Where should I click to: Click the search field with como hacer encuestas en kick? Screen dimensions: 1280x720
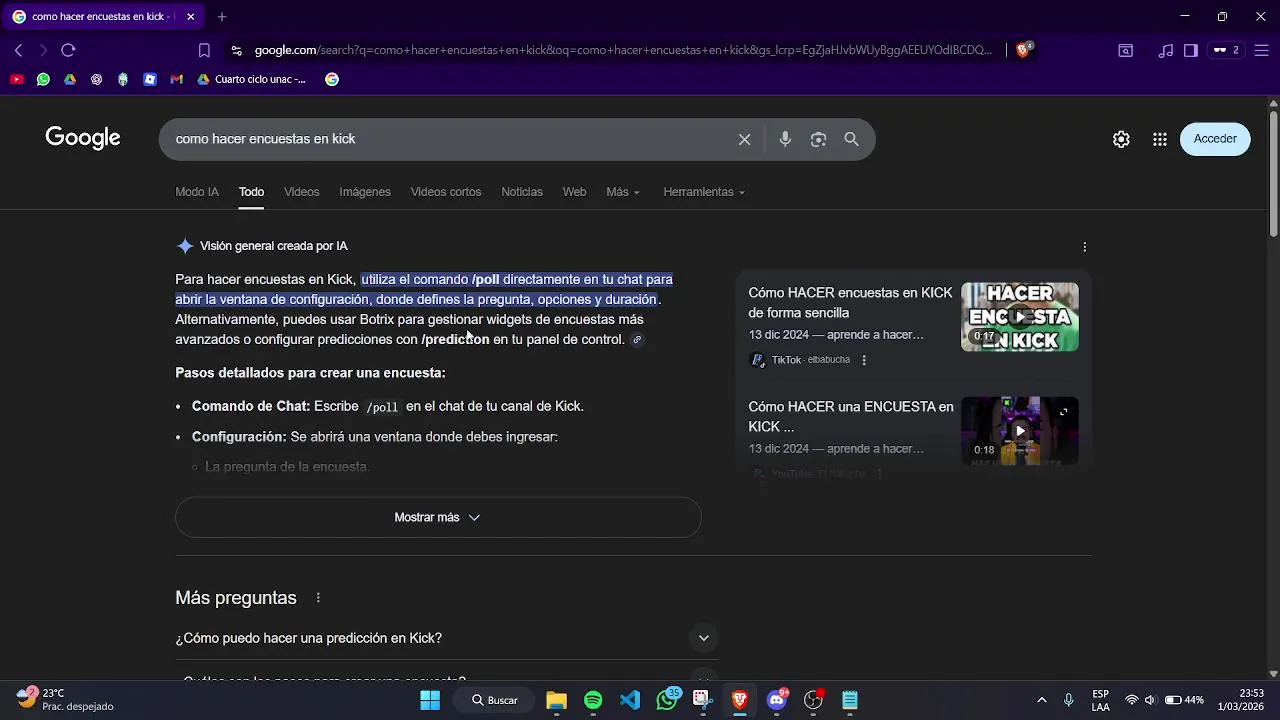[450, 139]
